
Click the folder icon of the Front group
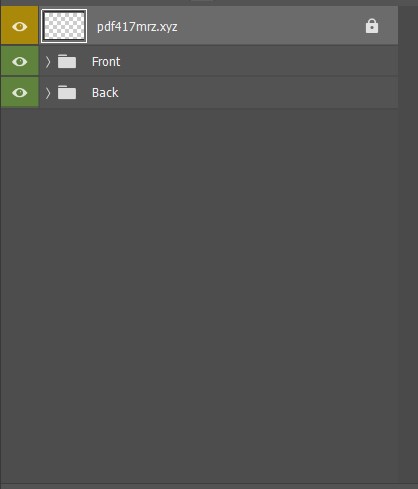(x=67, y=61)
